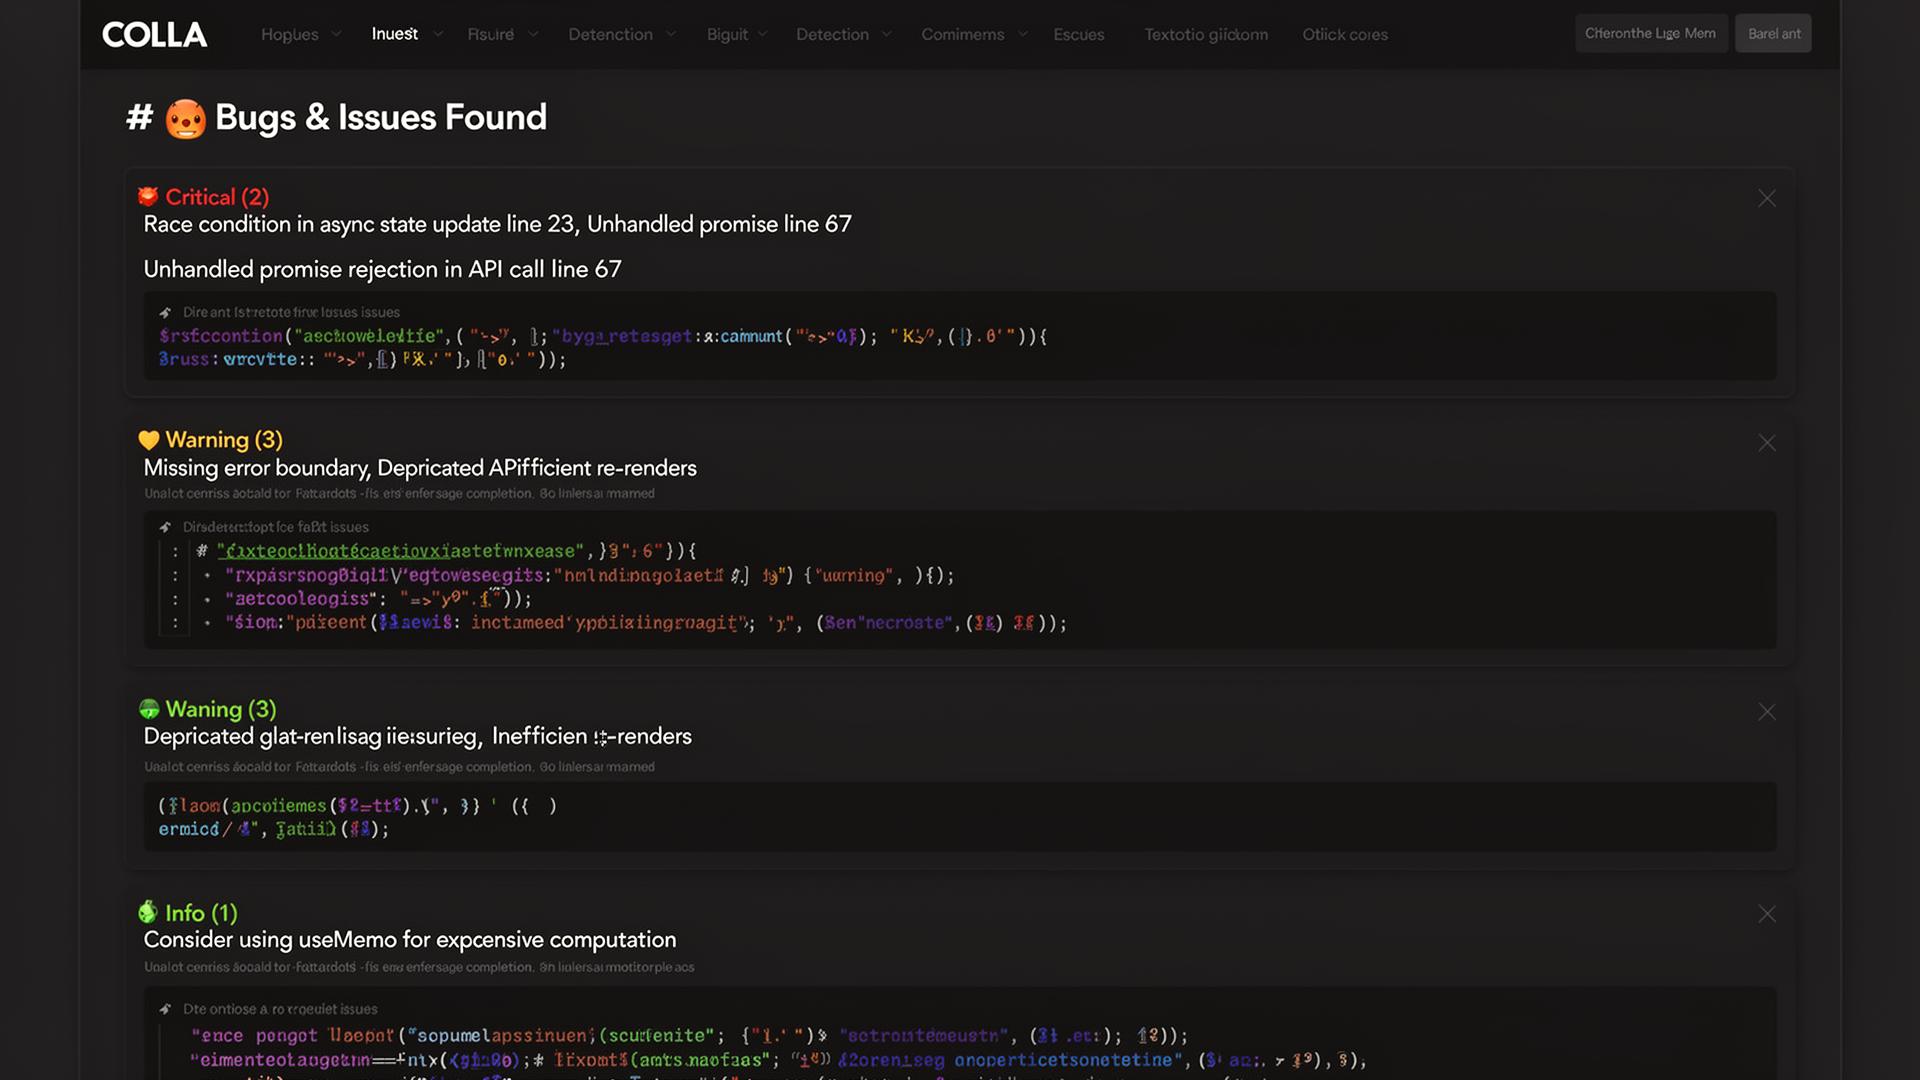Screen dimensions: 1920x1080
Task: Click the green Info severity icon
Action: (148, 912)
